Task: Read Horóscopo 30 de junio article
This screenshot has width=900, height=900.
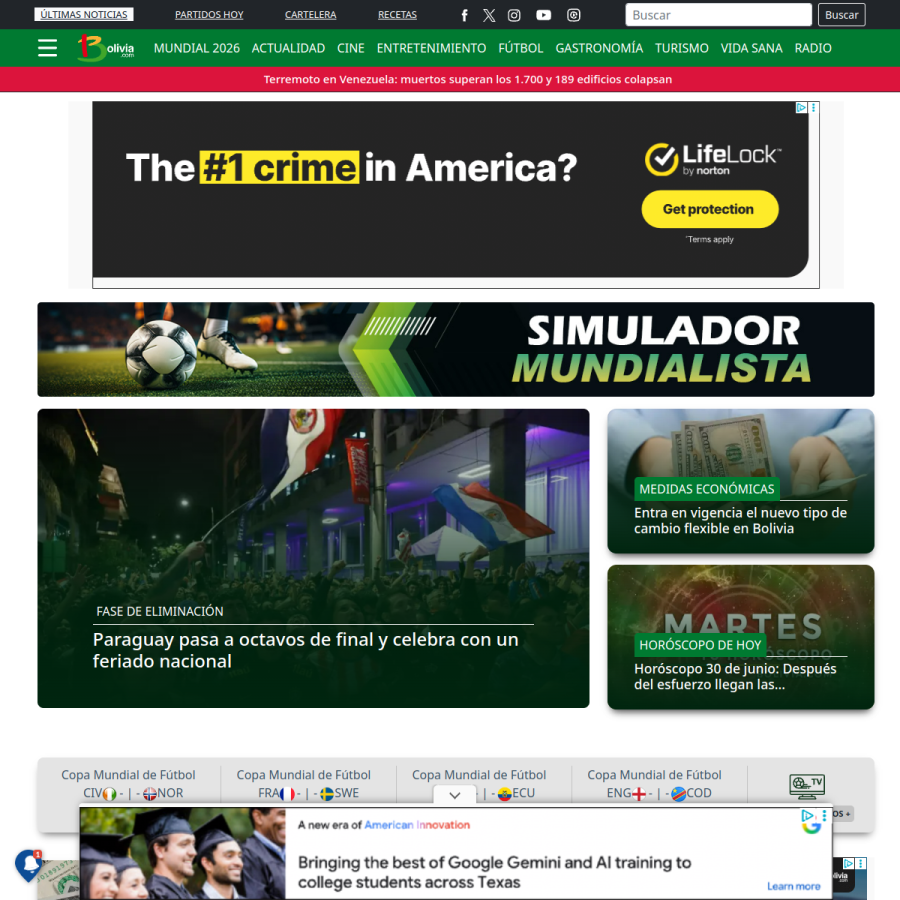Action: click(735, 677)
